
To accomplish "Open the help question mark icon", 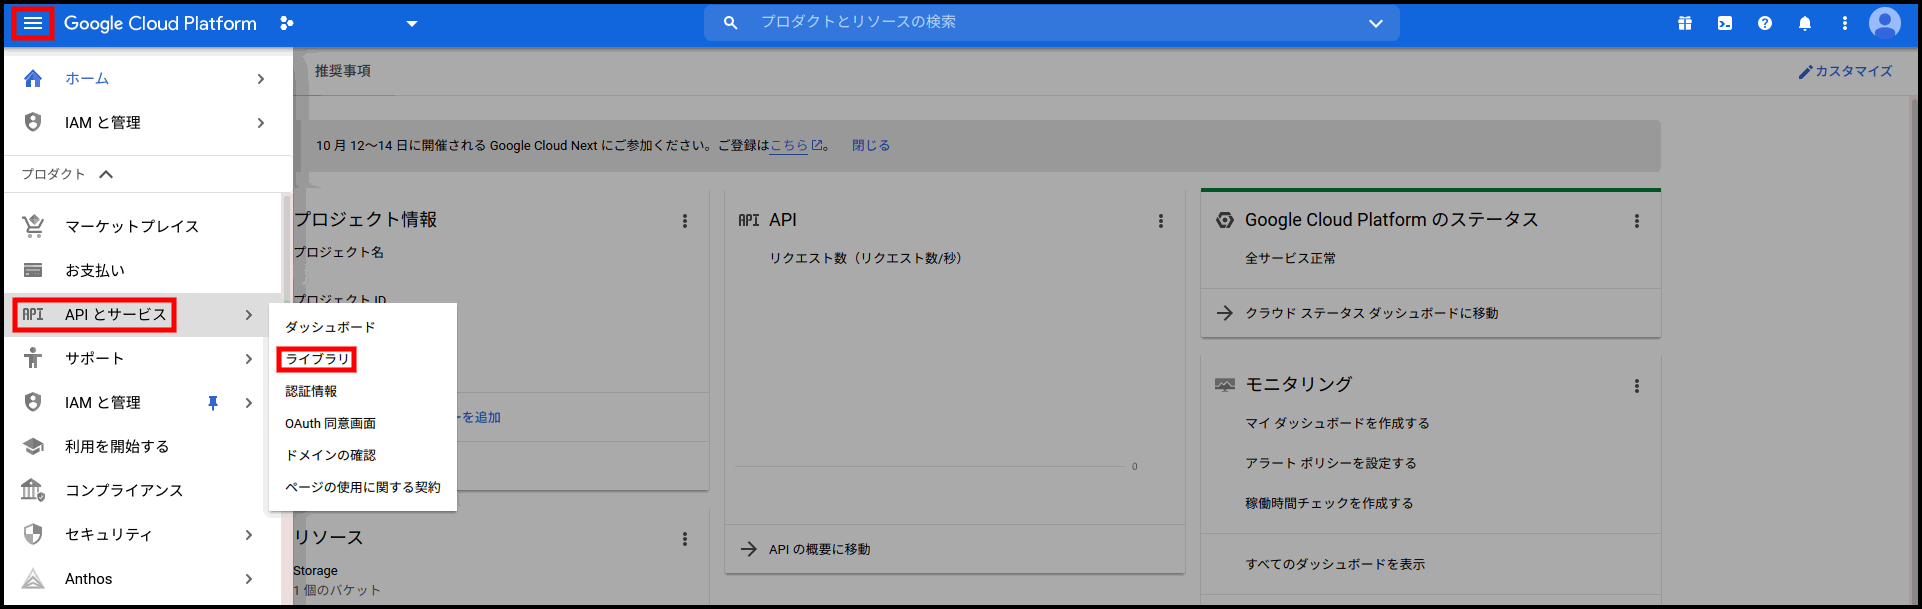I will (x=1765, y=23).
